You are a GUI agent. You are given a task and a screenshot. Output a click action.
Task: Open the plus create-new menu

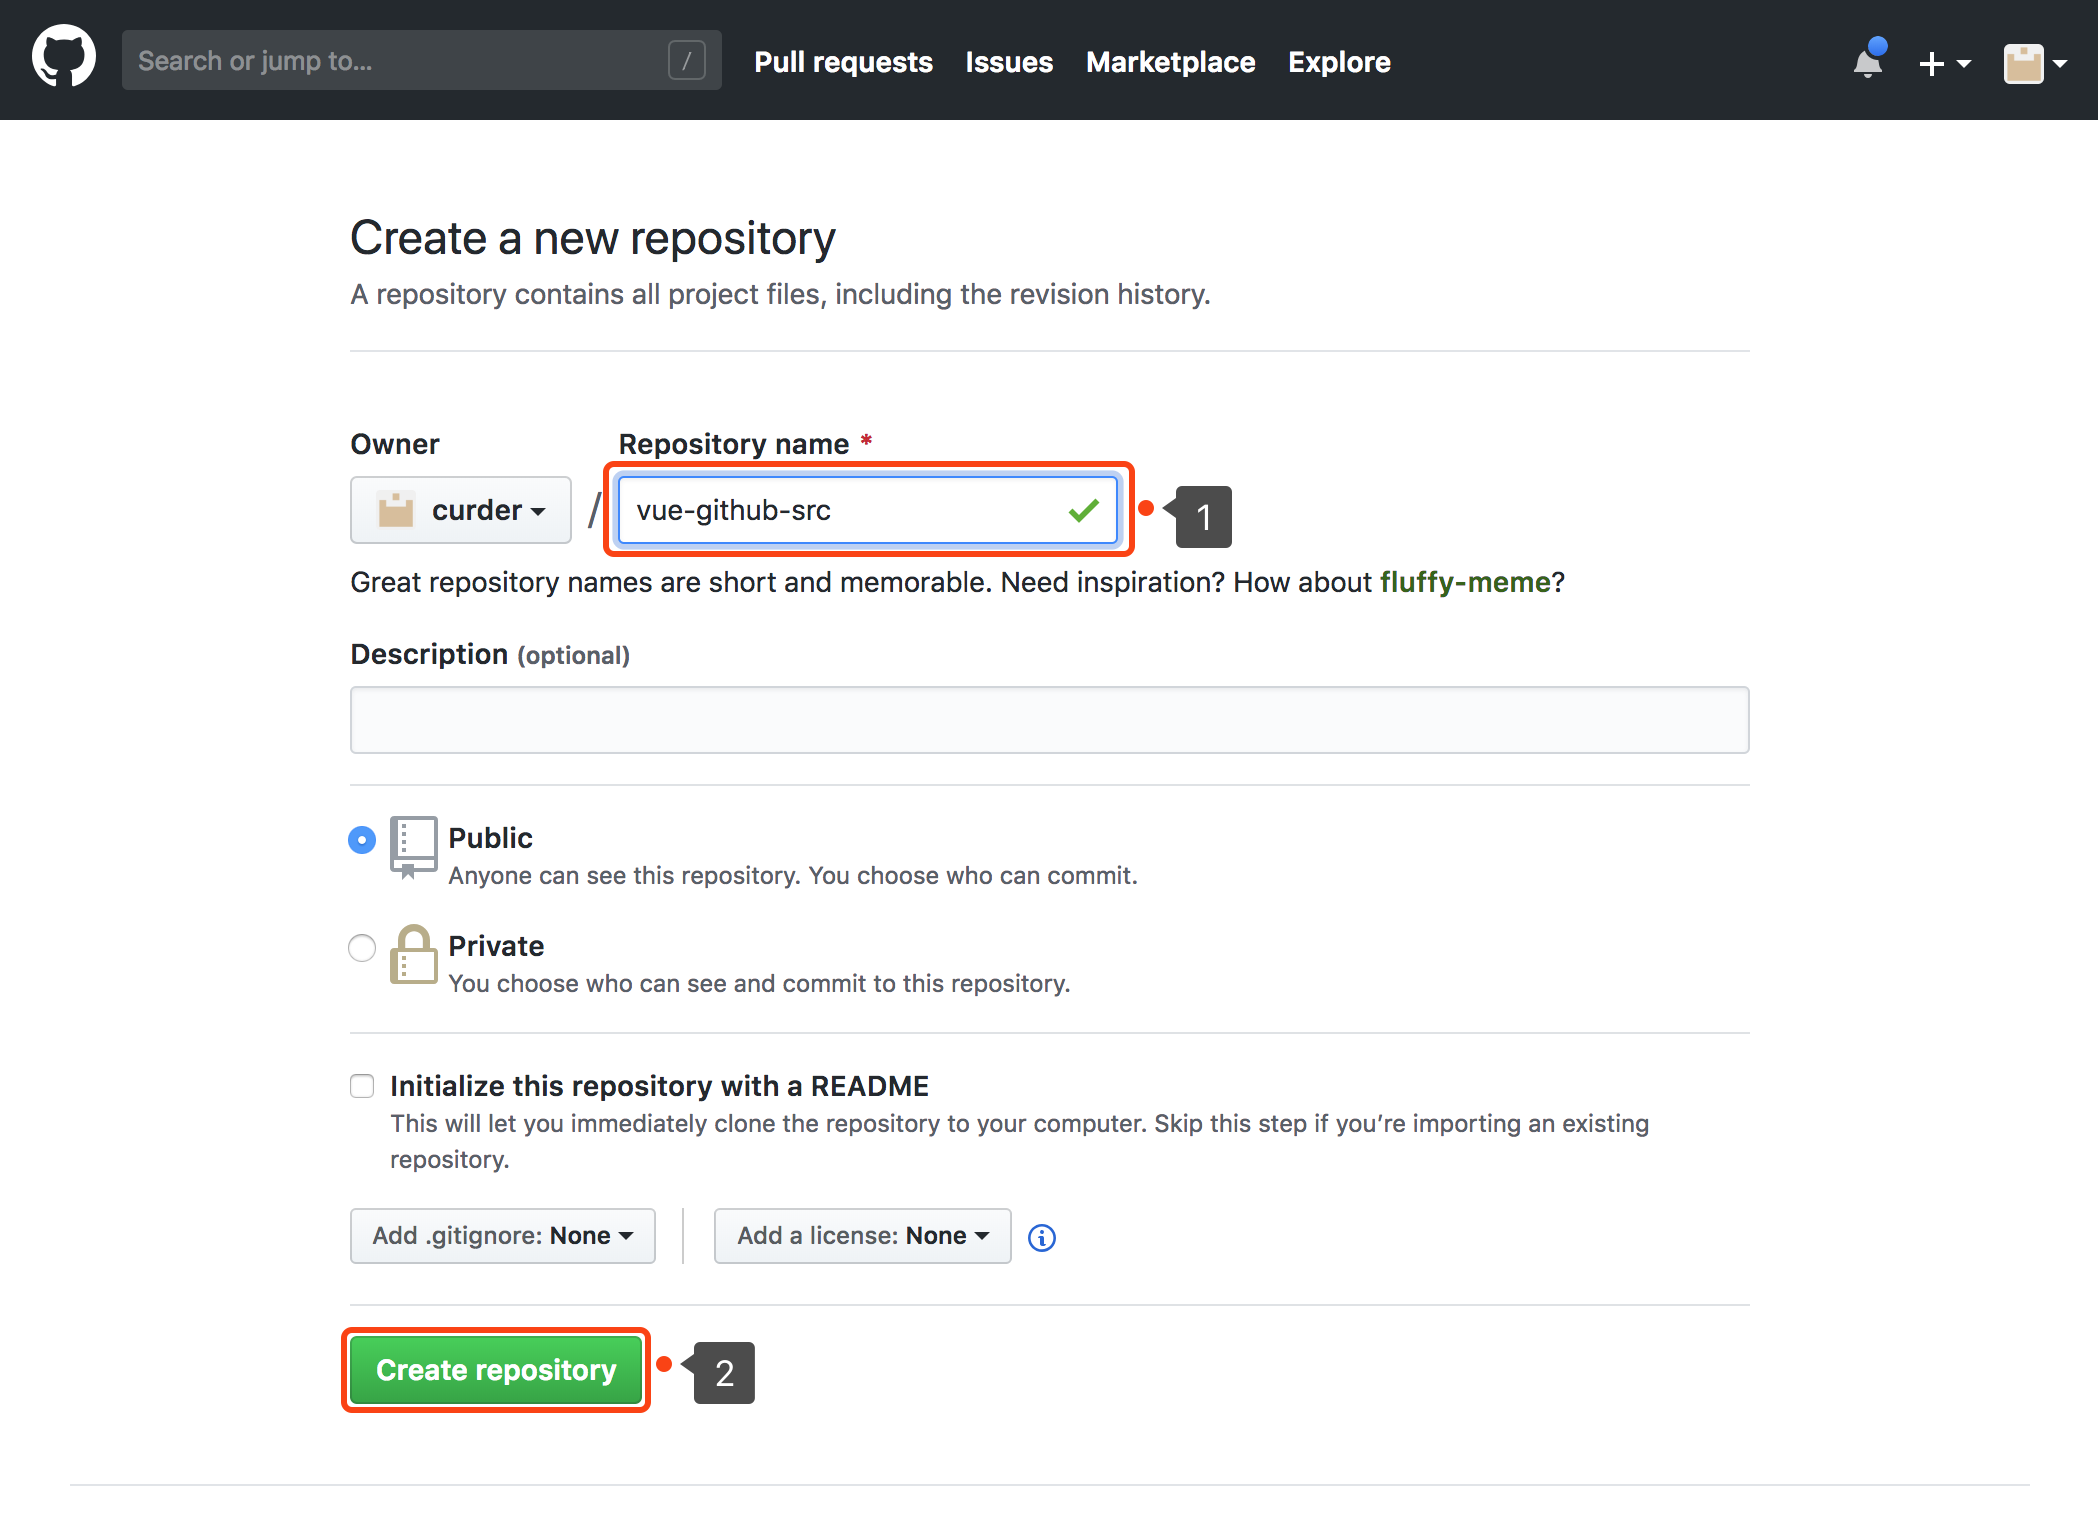(1943, 63)
